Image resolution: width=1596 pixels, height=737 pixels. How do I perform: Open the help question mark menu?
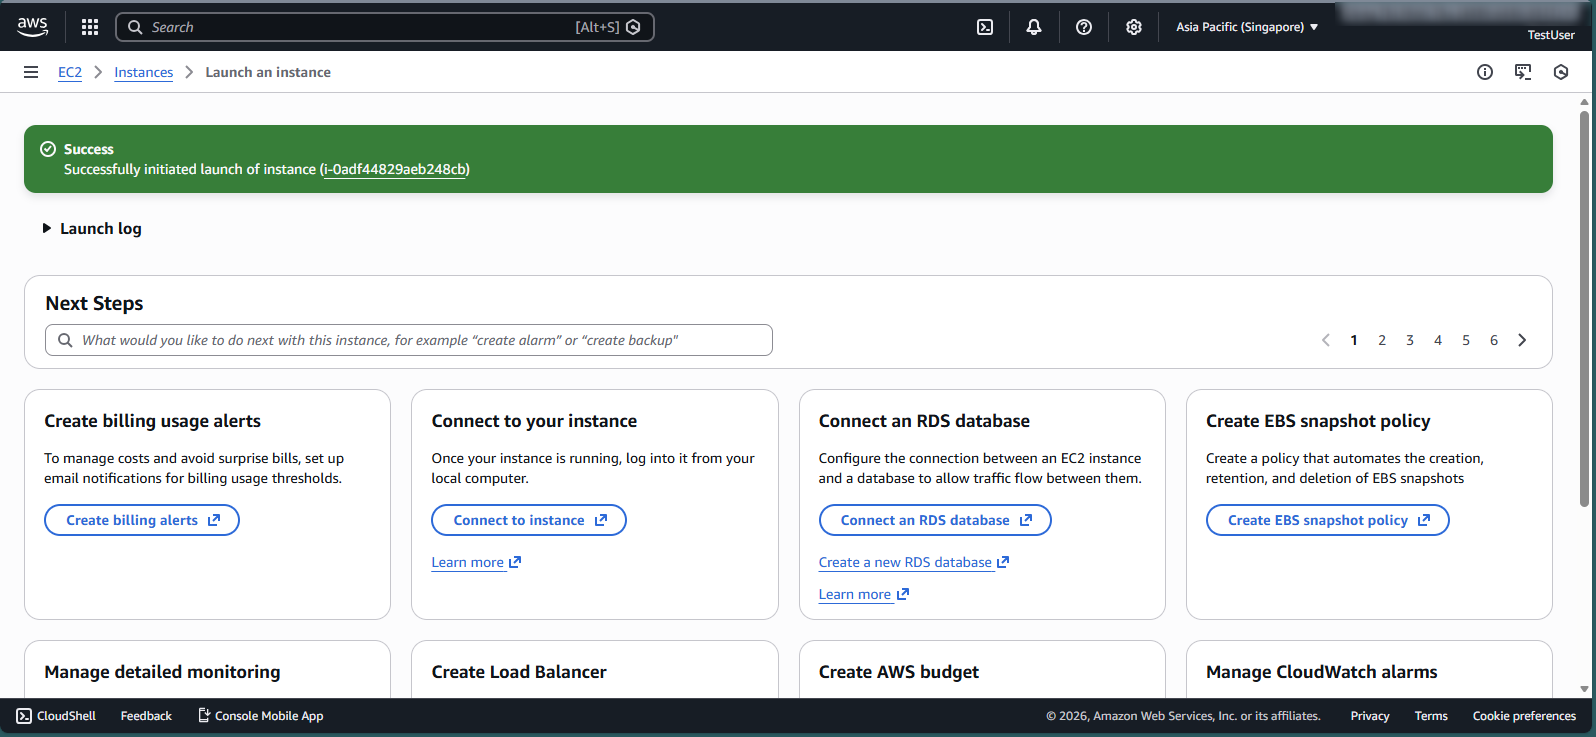pyautogui.click(x=1084, y=27)
